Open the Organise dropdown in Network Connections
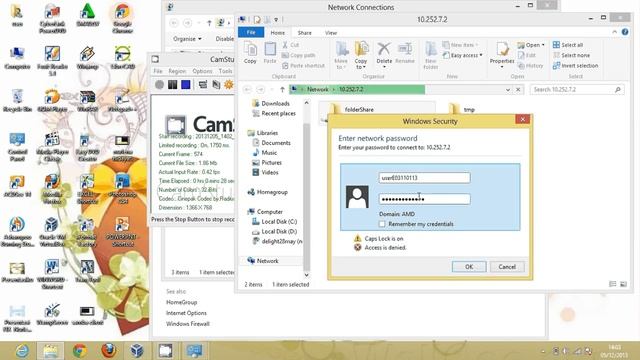This screenshot has height=360, width=640. 187,39
